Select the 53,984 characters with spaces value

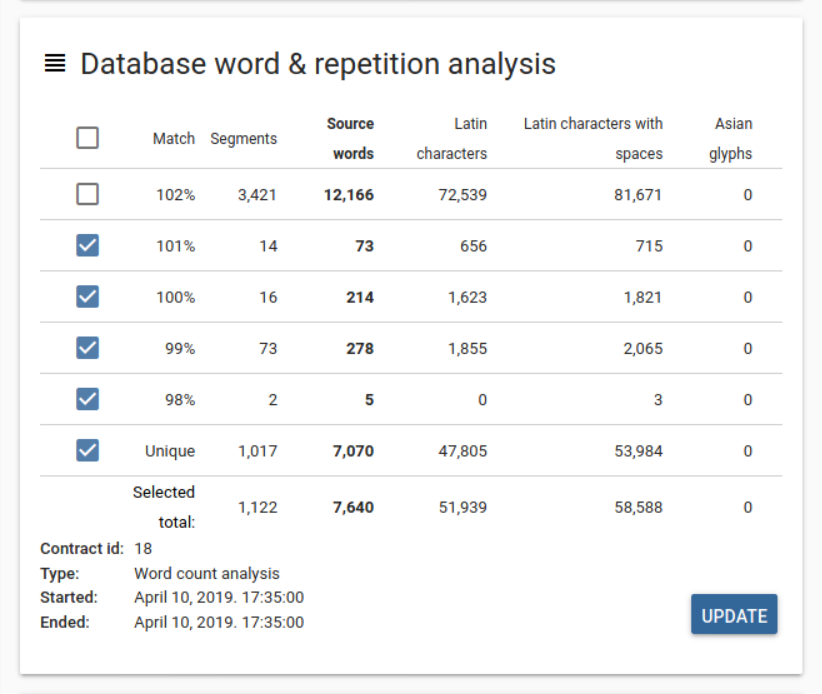tap(639, 451)
